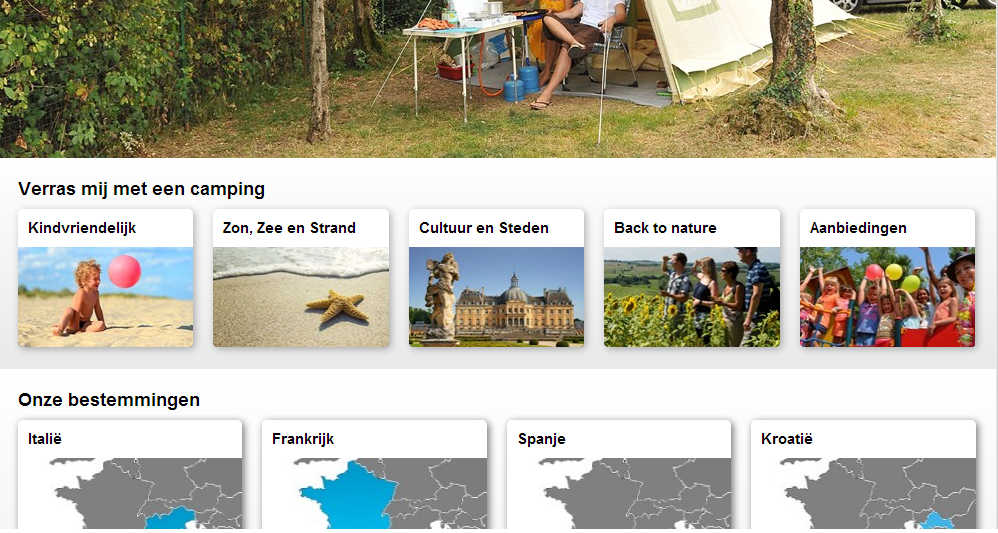Click the child with red ball photo
The image size is (998, 533).
click(106, 297)
